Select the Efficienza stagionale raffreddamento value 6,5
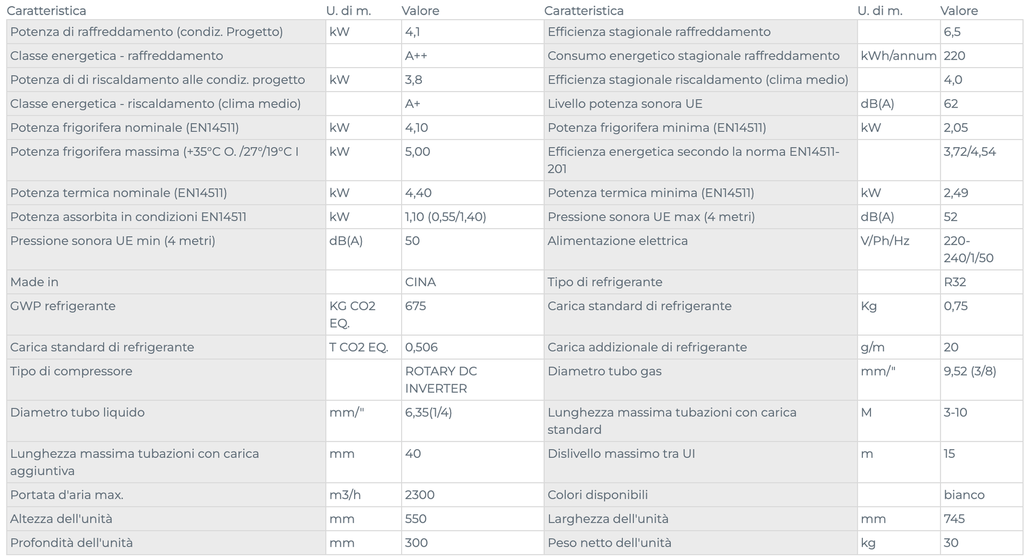 [952, 31]
